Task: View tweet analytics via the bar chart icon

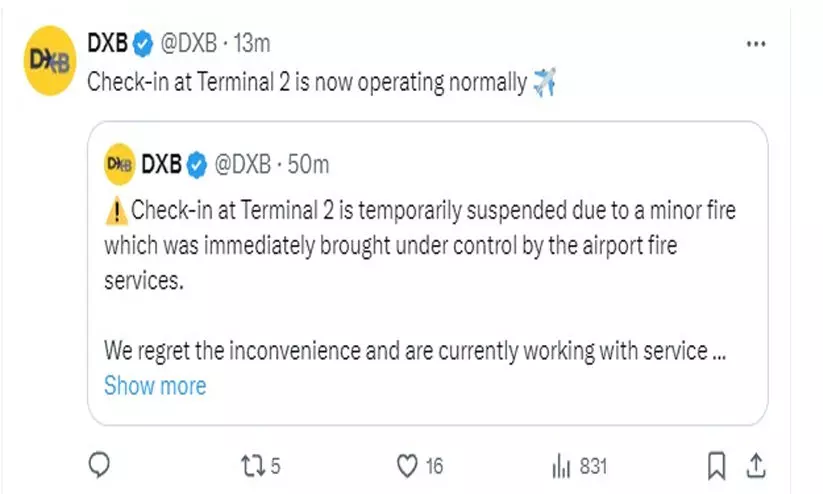Action: point(560,465)
